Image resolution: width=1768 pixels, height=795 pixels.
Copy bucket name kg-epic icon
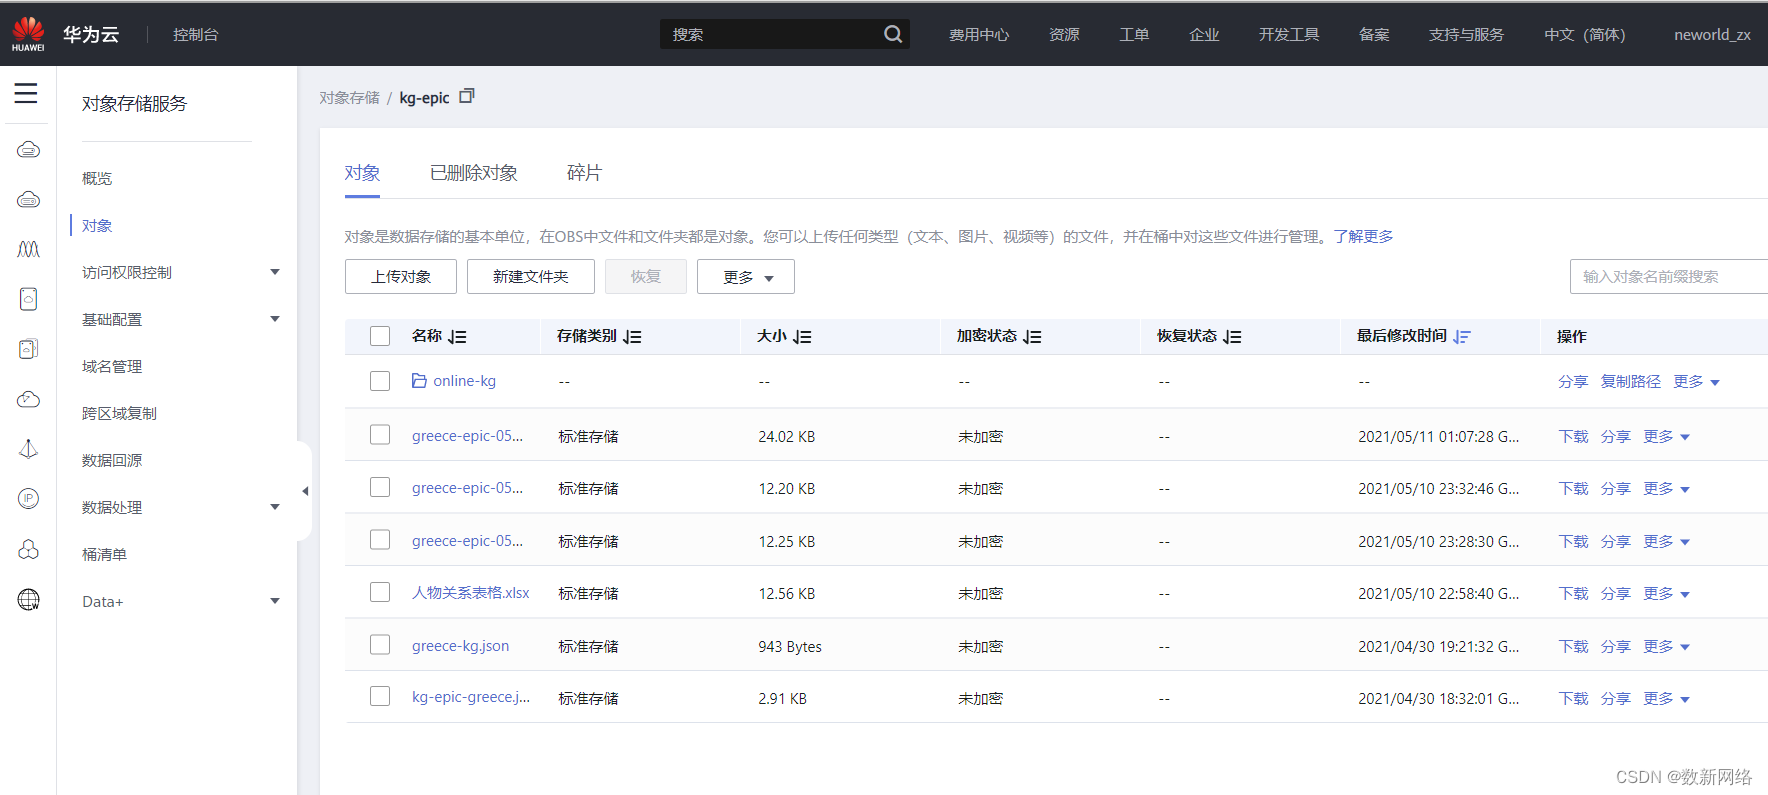pyautogui.click(x=467, y=97)
